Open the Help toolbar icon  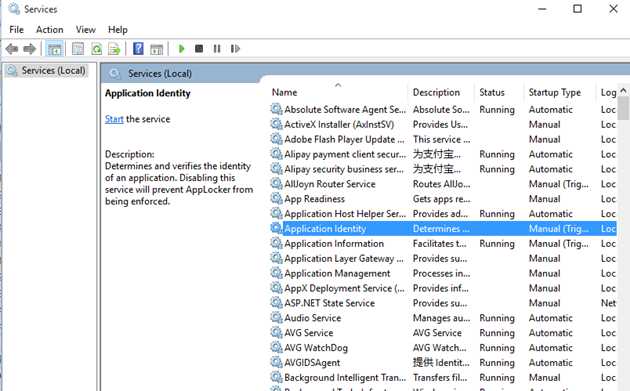click(138, 49)
